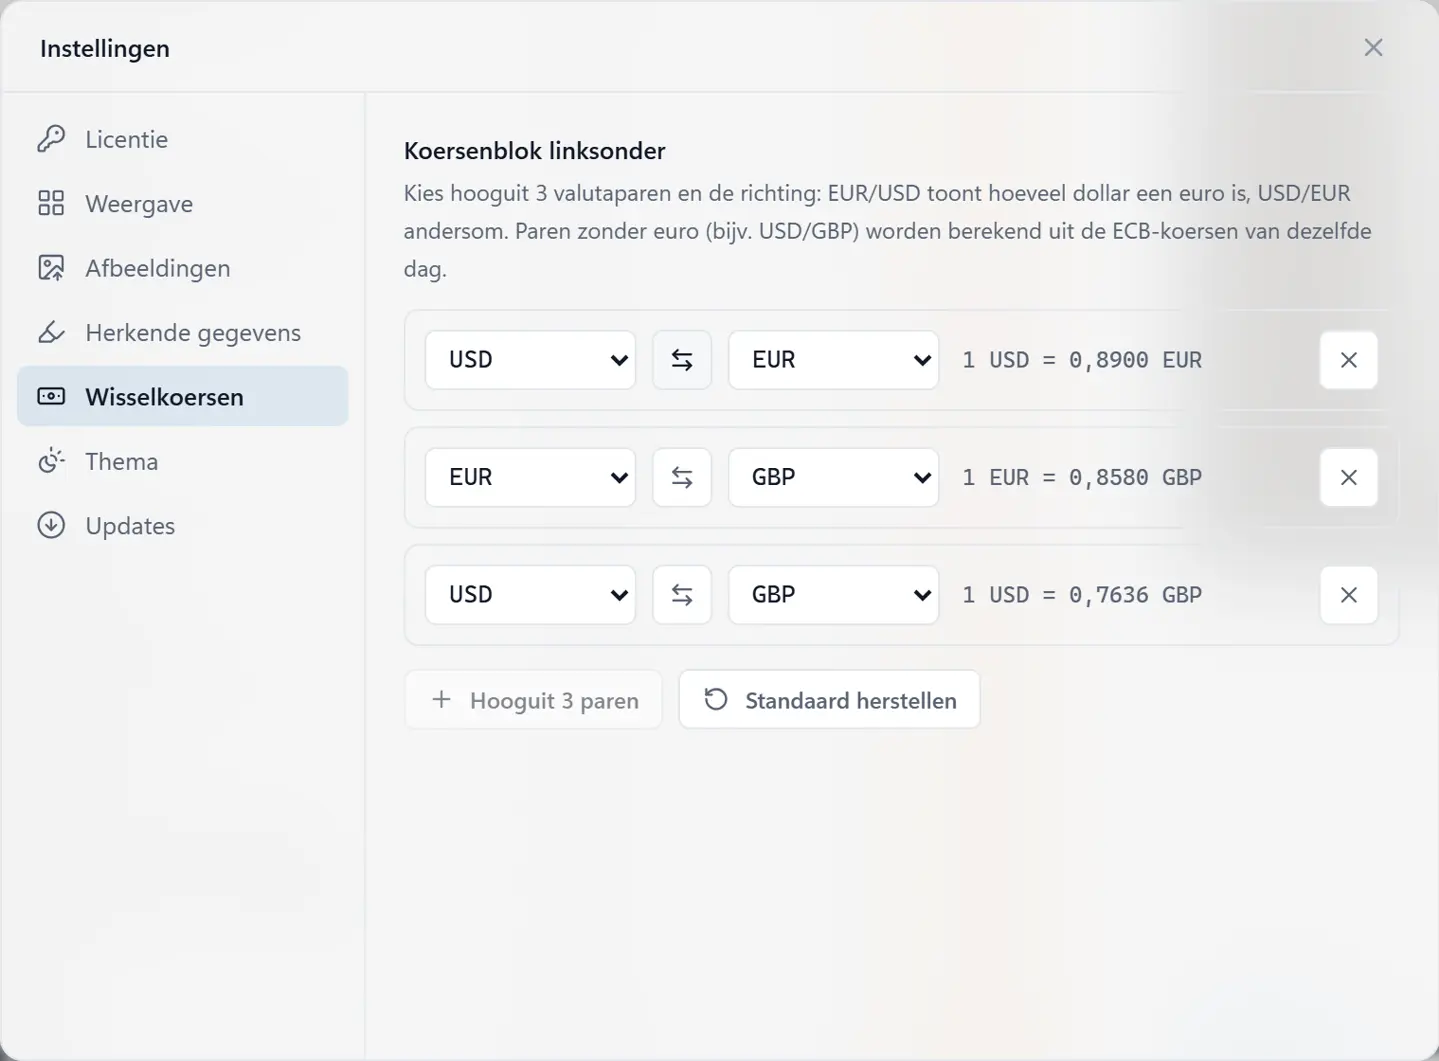Click the Koersenblok linksonder heading
1439x1061 pixels.
(534, 151)
